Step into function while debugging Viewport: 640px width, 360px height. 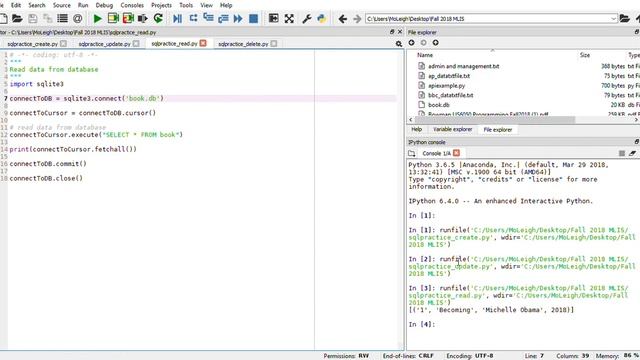click(x=208, y=18)
